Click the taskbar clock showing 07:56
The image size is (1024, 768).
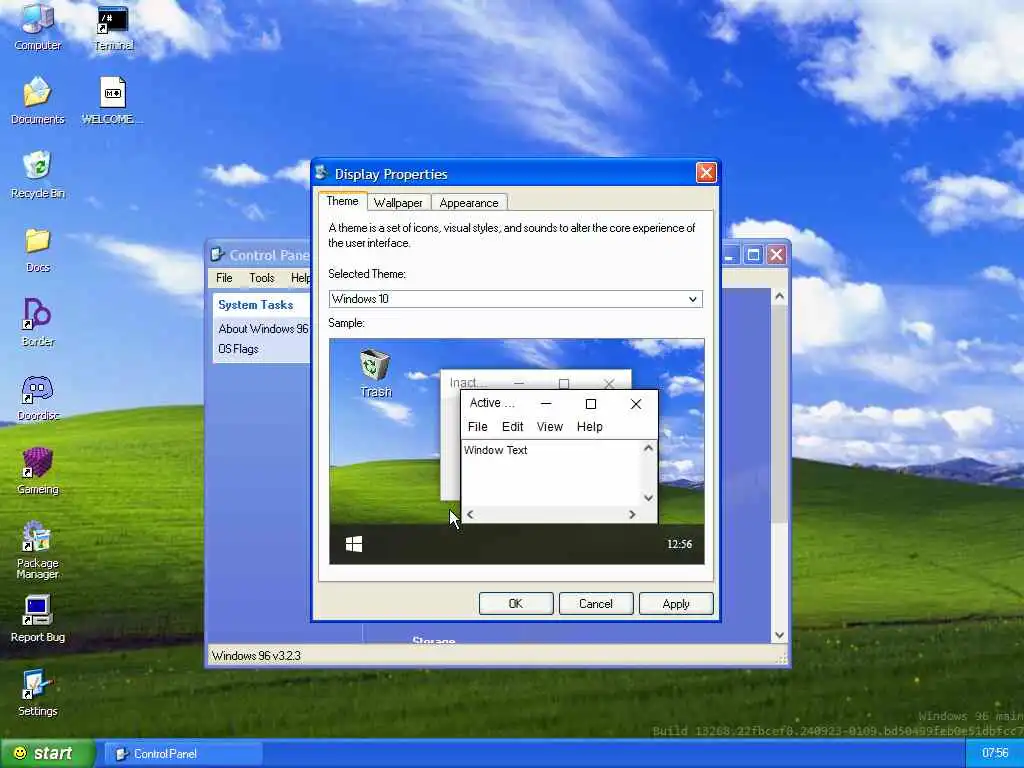tap(995, 753)
